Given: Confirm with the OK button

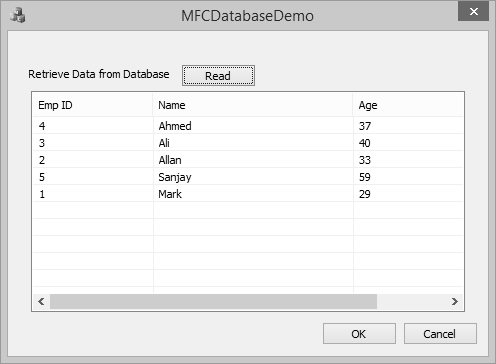Looking at the screenshot, I should point(359,333).
